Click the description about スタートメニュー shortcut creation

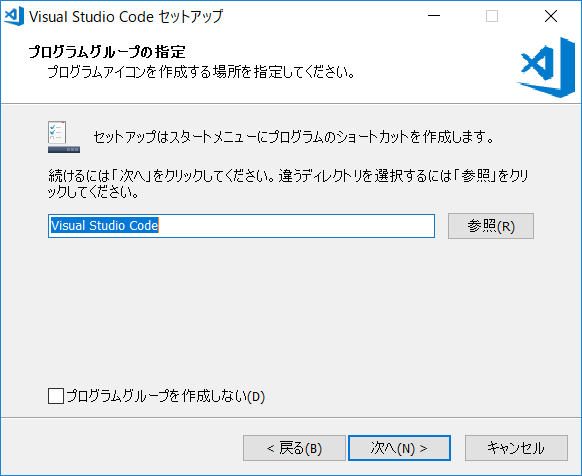point(294,137)
